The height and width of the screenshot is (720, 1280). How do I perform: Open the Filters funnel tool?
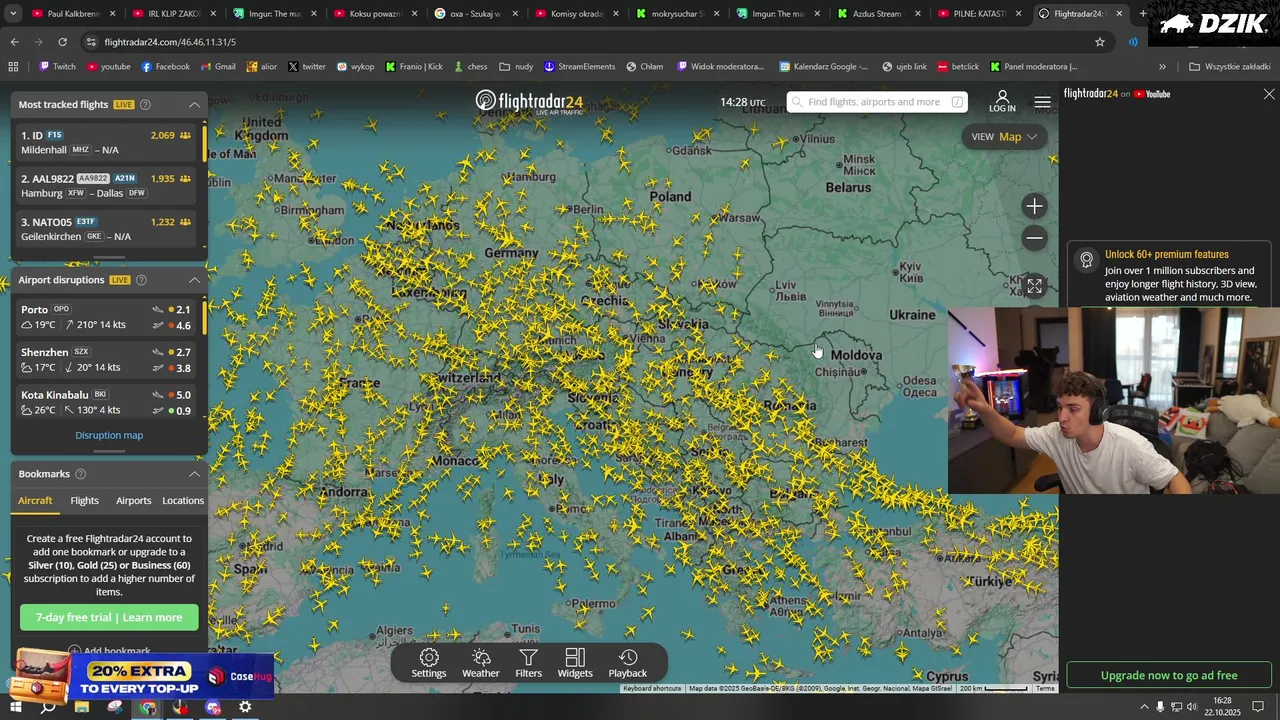tap(528, 663)
